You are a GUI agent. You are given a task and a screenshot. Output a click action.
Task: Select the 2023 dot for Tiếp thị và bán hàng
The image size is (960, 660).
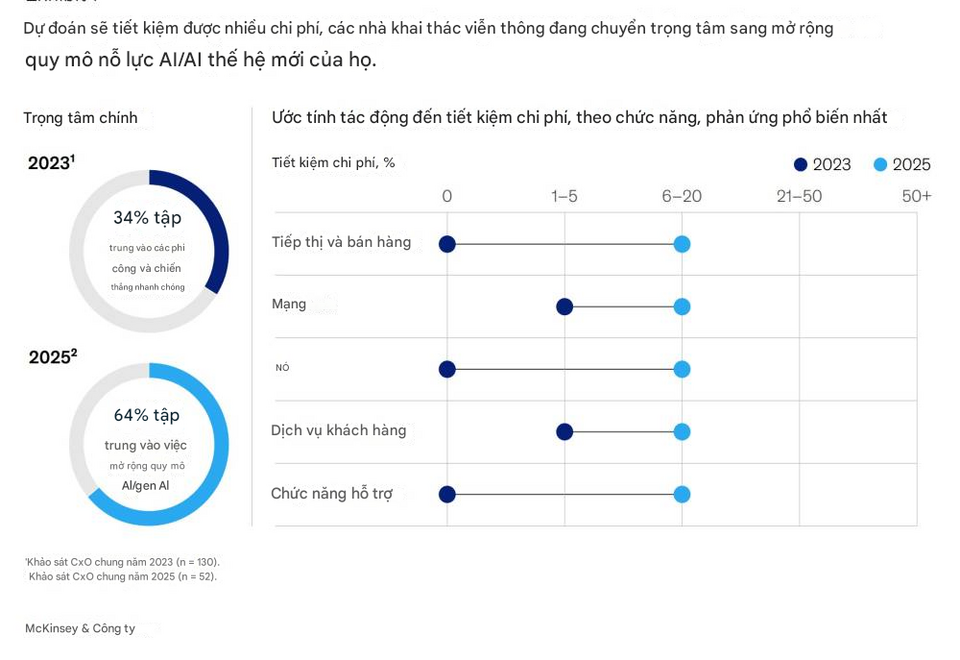[448, 244]
